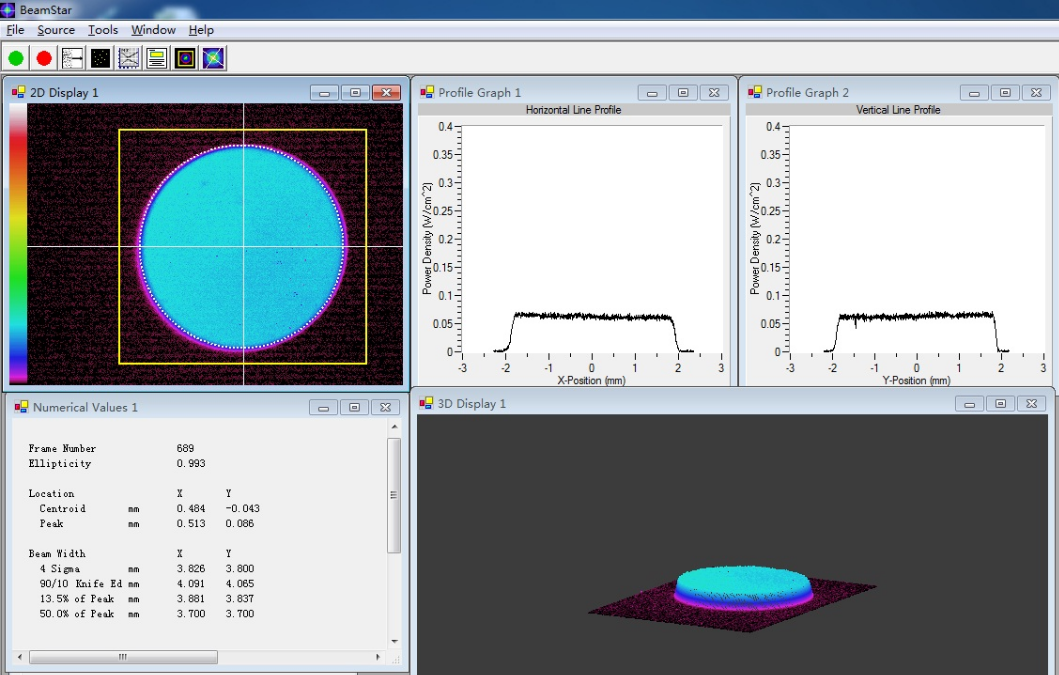Click the horizontal scrollbar right arrow

378,657
